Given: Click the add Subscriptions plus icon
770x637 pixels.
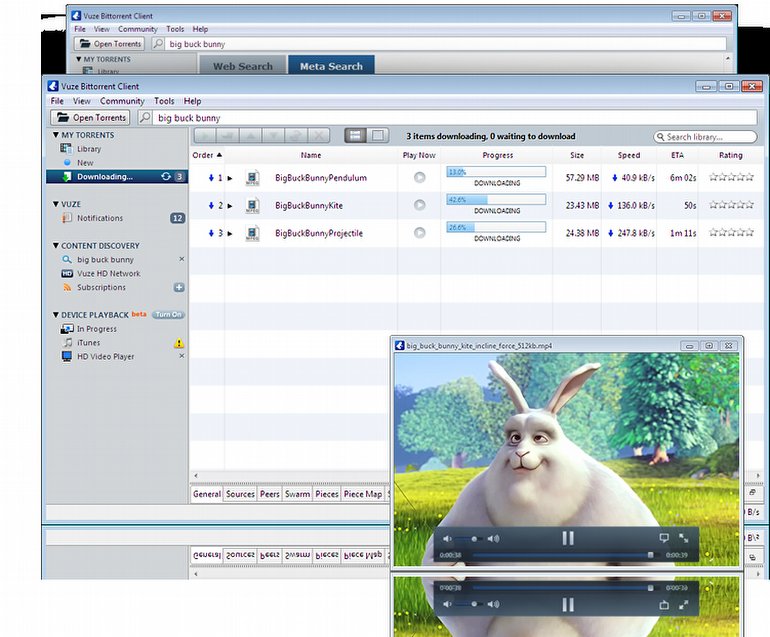Looking at the screenshot, I should pos(180,287).
